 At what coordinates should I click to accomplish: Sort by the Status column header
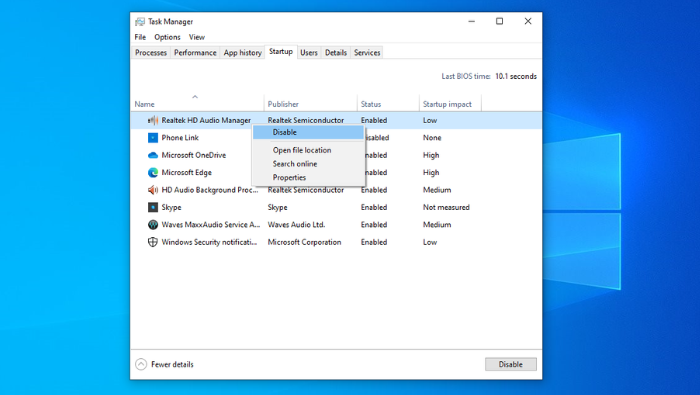[x=371, y=104]
